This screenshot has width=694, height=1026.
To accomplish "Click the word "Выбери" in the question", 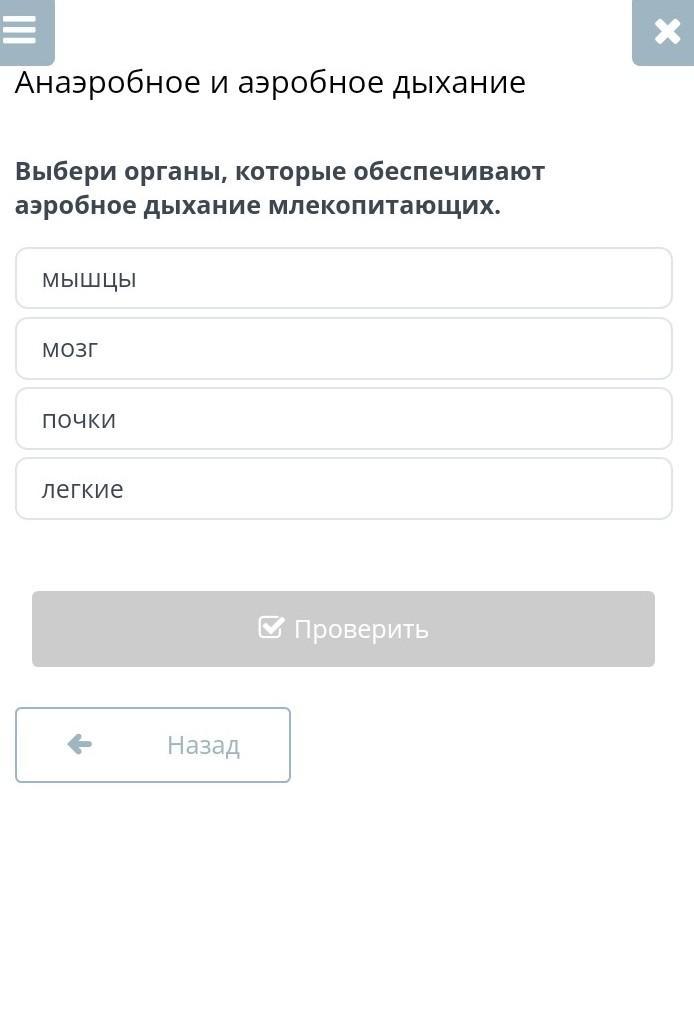I will coord(65,172).
